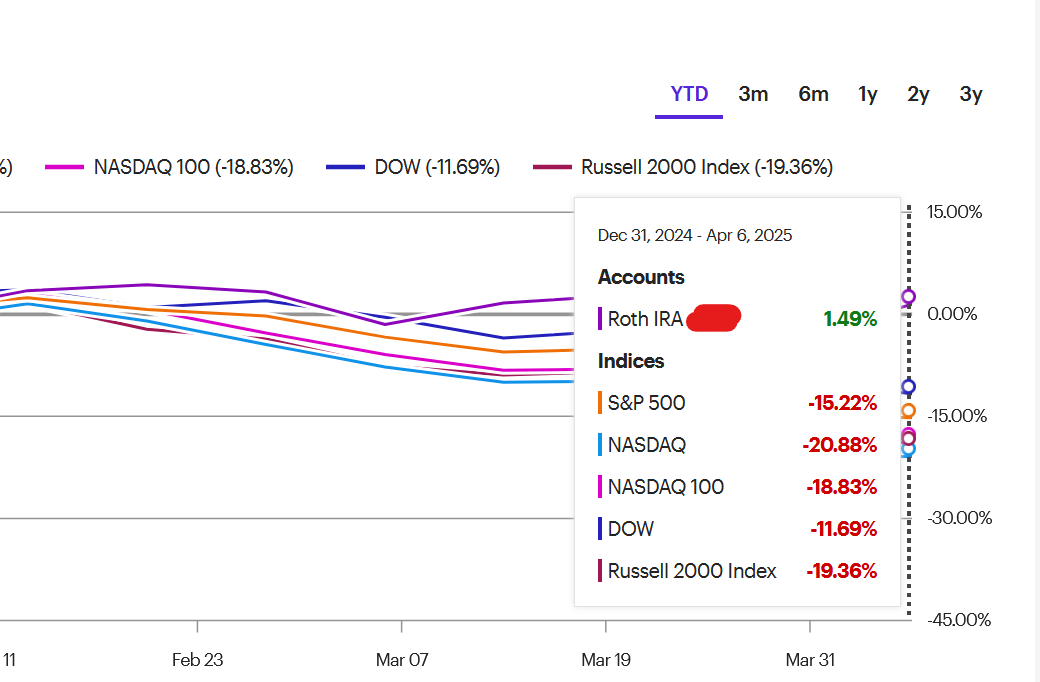
Task: Toggle Russell 2000 Index legend entry
Action: pos(683,167)
